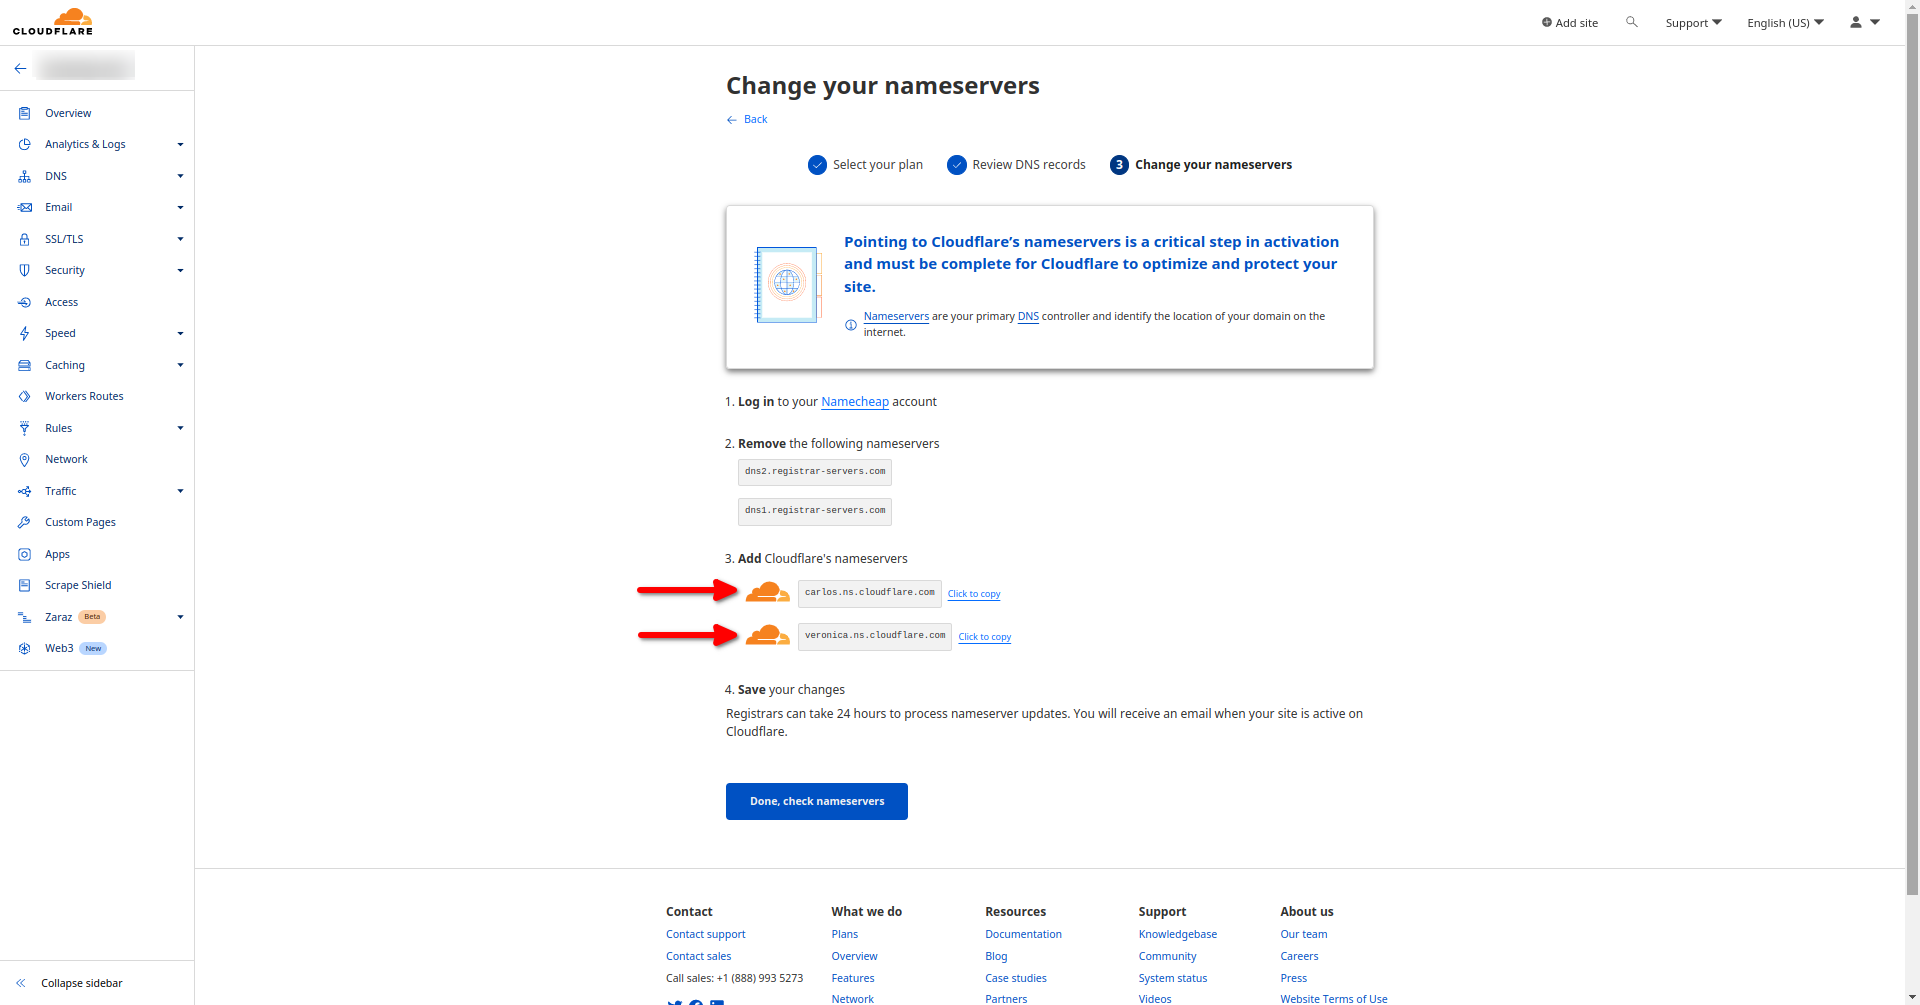Click the Email sidebar icon
Screen dimensions: 1920x1005
pos(24,207)
